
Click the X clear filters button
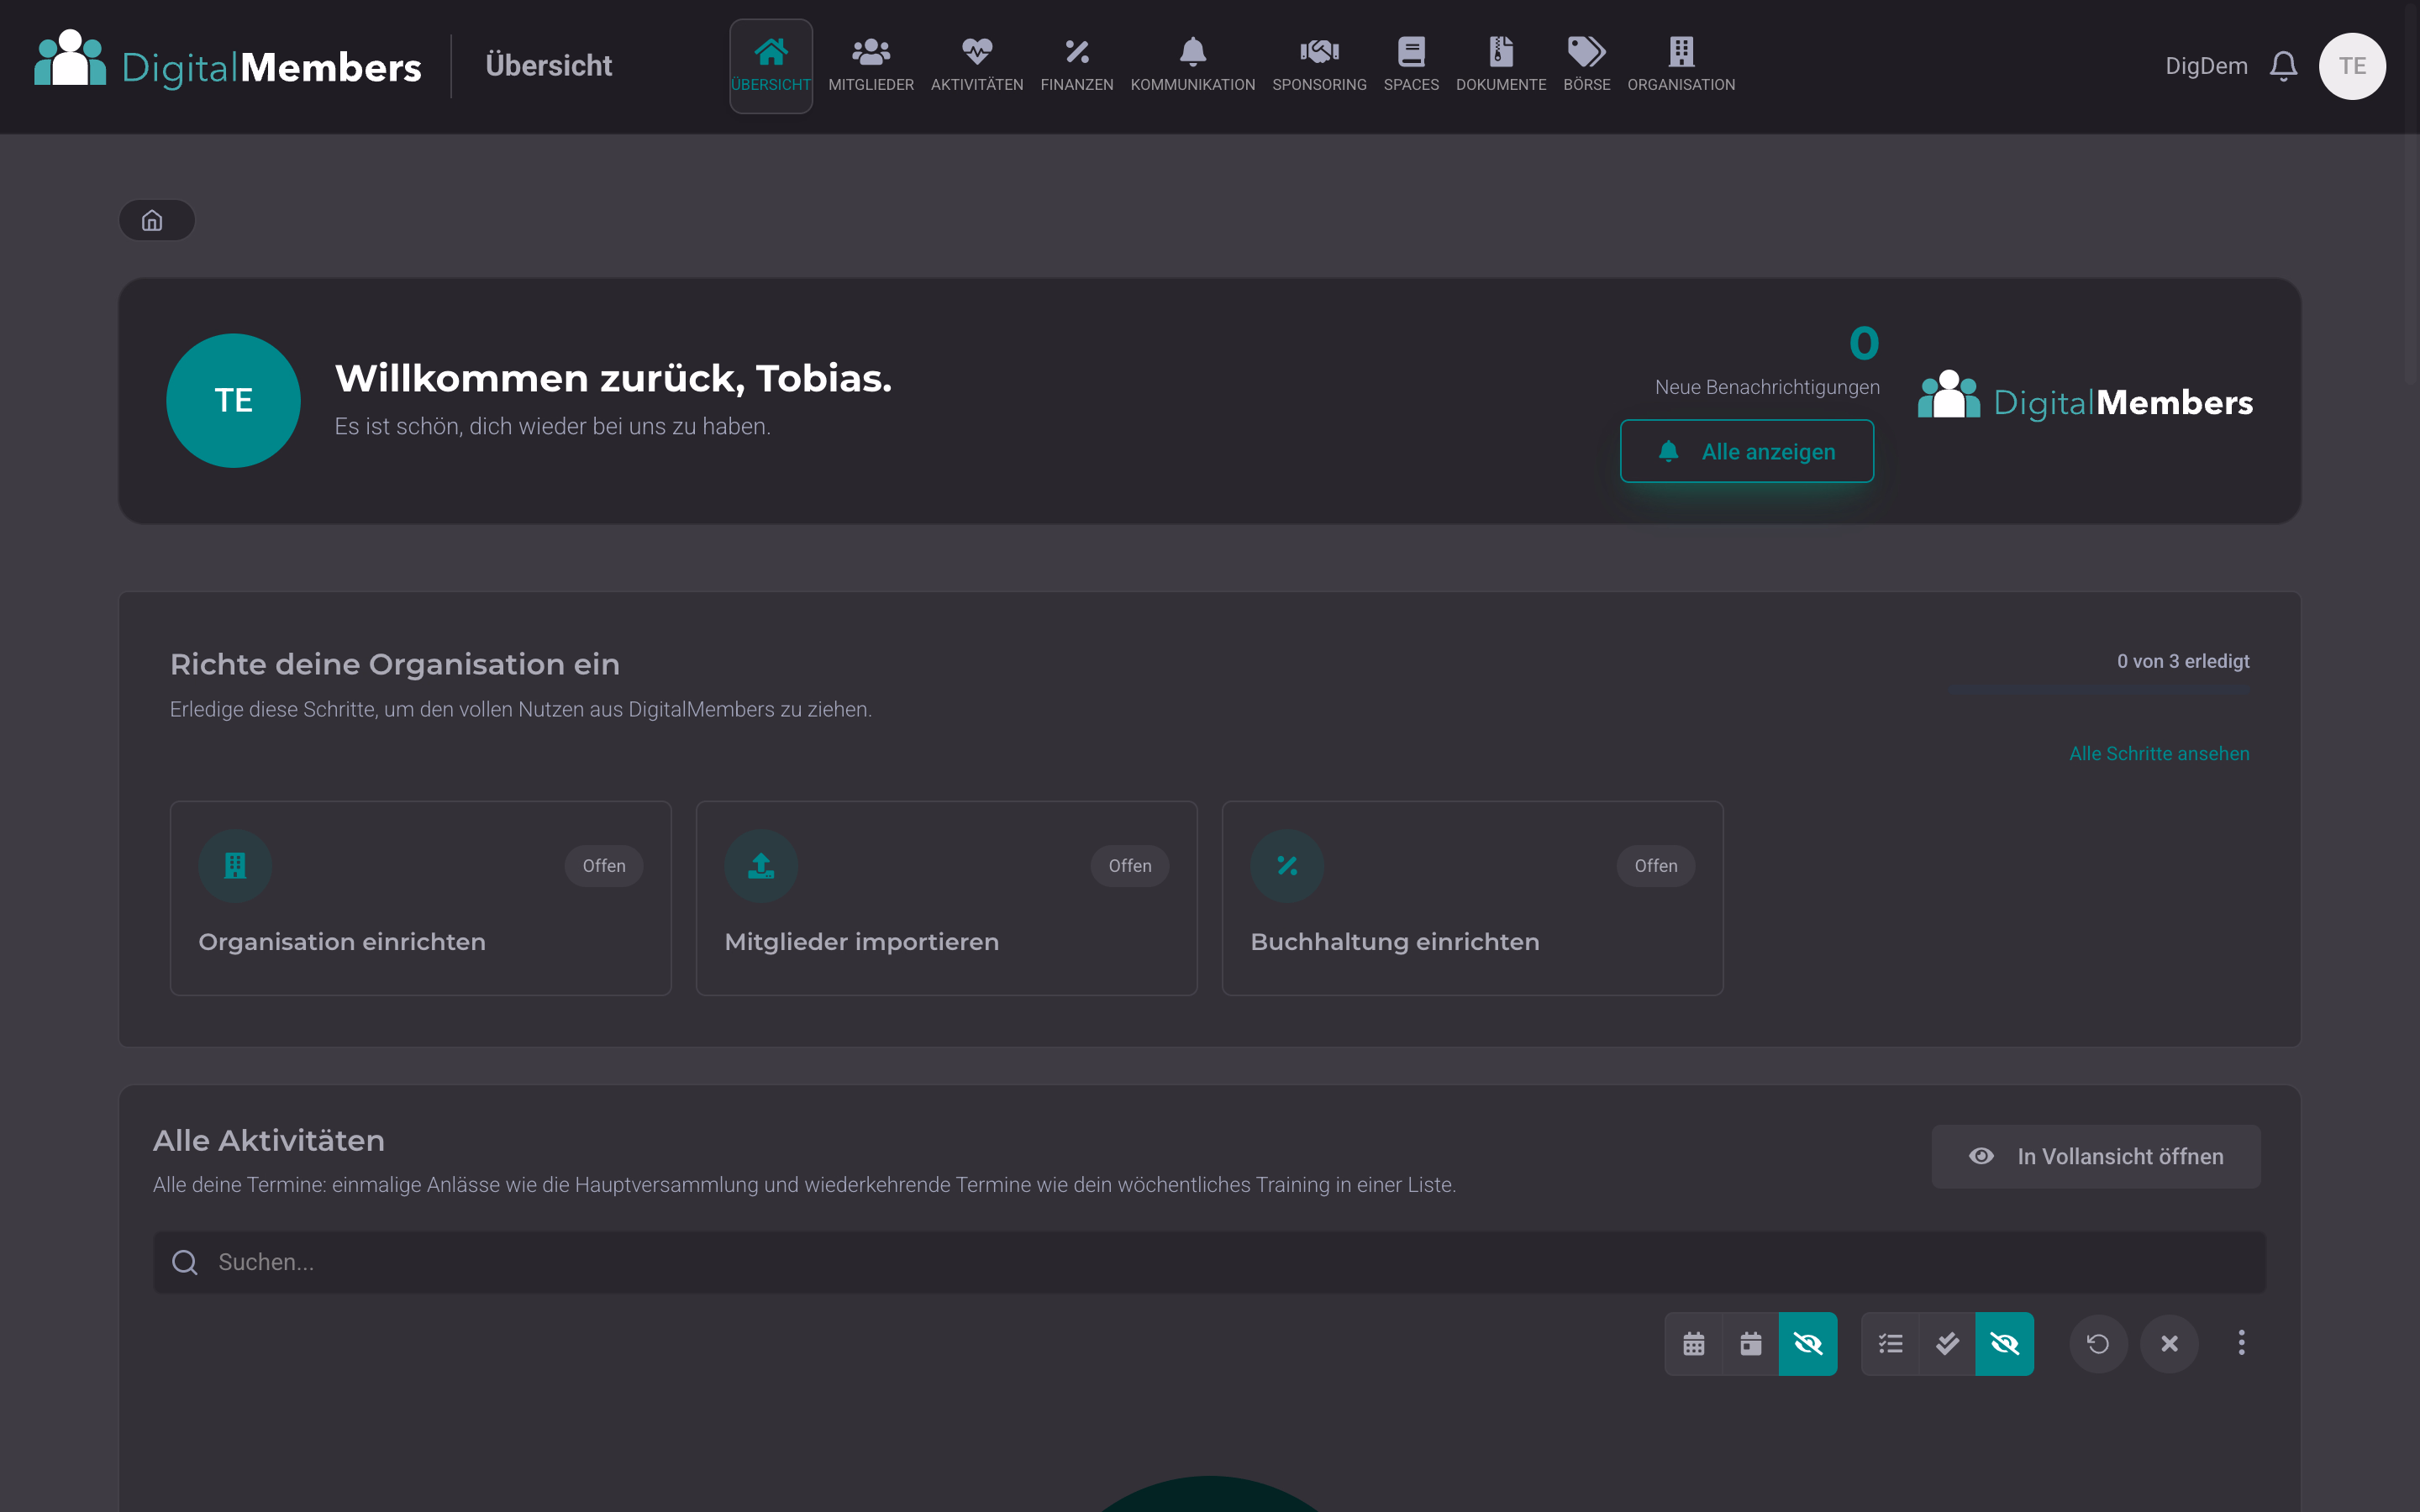point(2169,1343)
